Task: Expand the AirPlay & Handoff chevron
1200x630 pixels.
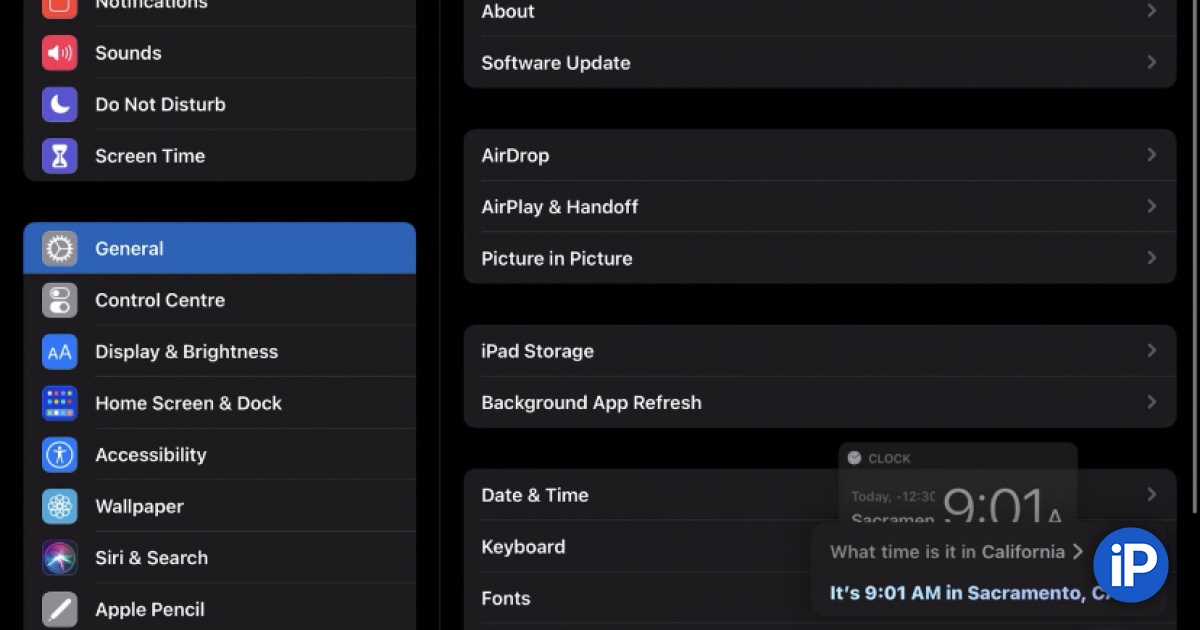Action: coord(1151,206)
